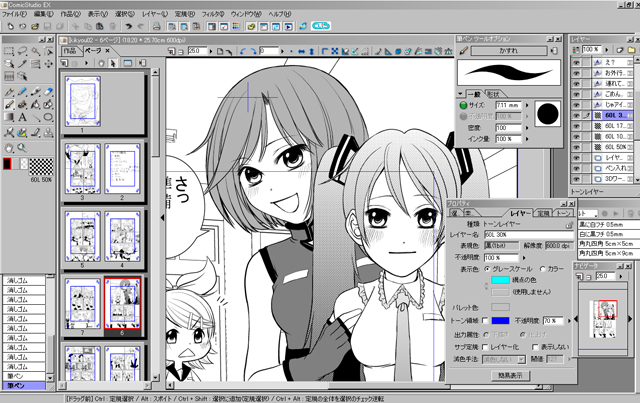Select the rectangular marquee tool
Viewport: 640px width, 403px height.
[9, 51]
